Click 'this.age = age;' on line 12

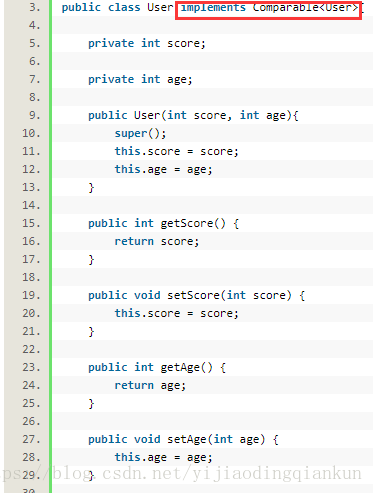[x=163, y=169]
